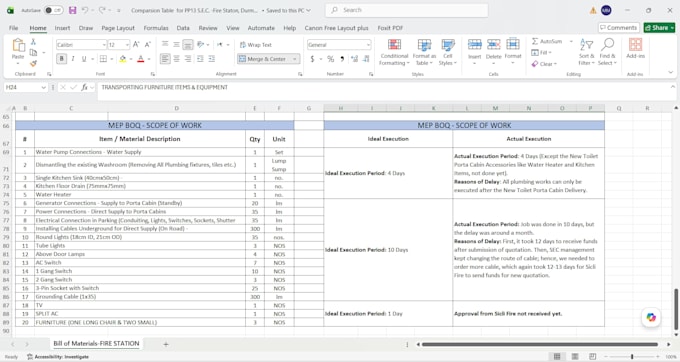Apply the yellow Fill Color swatch

123,59
